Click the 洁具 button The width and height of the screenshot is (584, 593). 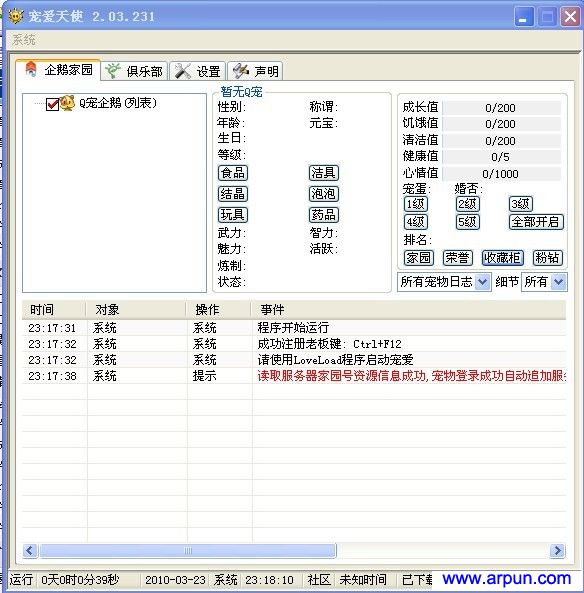pyautogui.click(x=323, y=173)
